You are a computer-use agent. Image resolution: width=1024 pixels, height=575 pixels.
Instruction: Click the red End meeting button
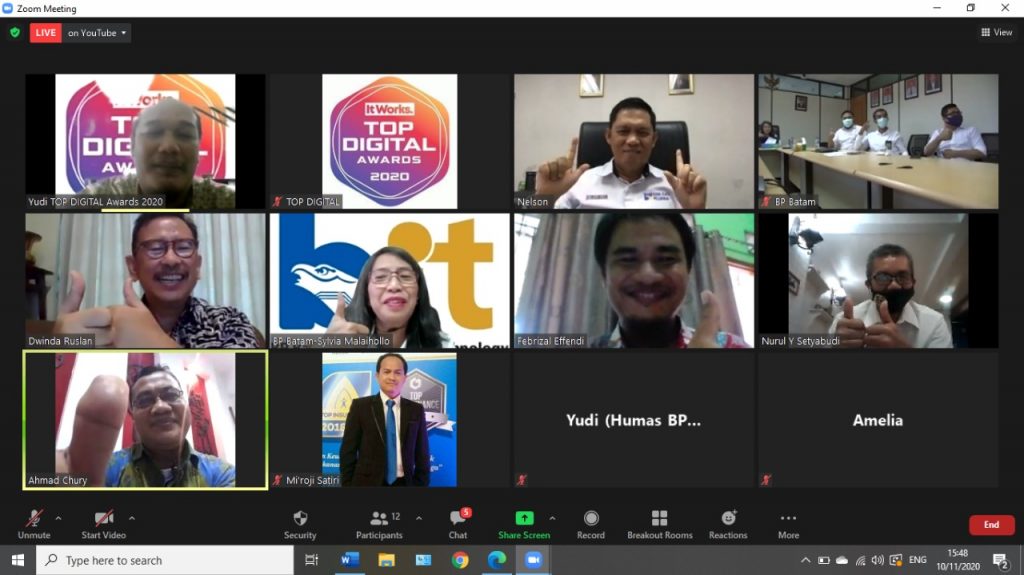[991, 525]
